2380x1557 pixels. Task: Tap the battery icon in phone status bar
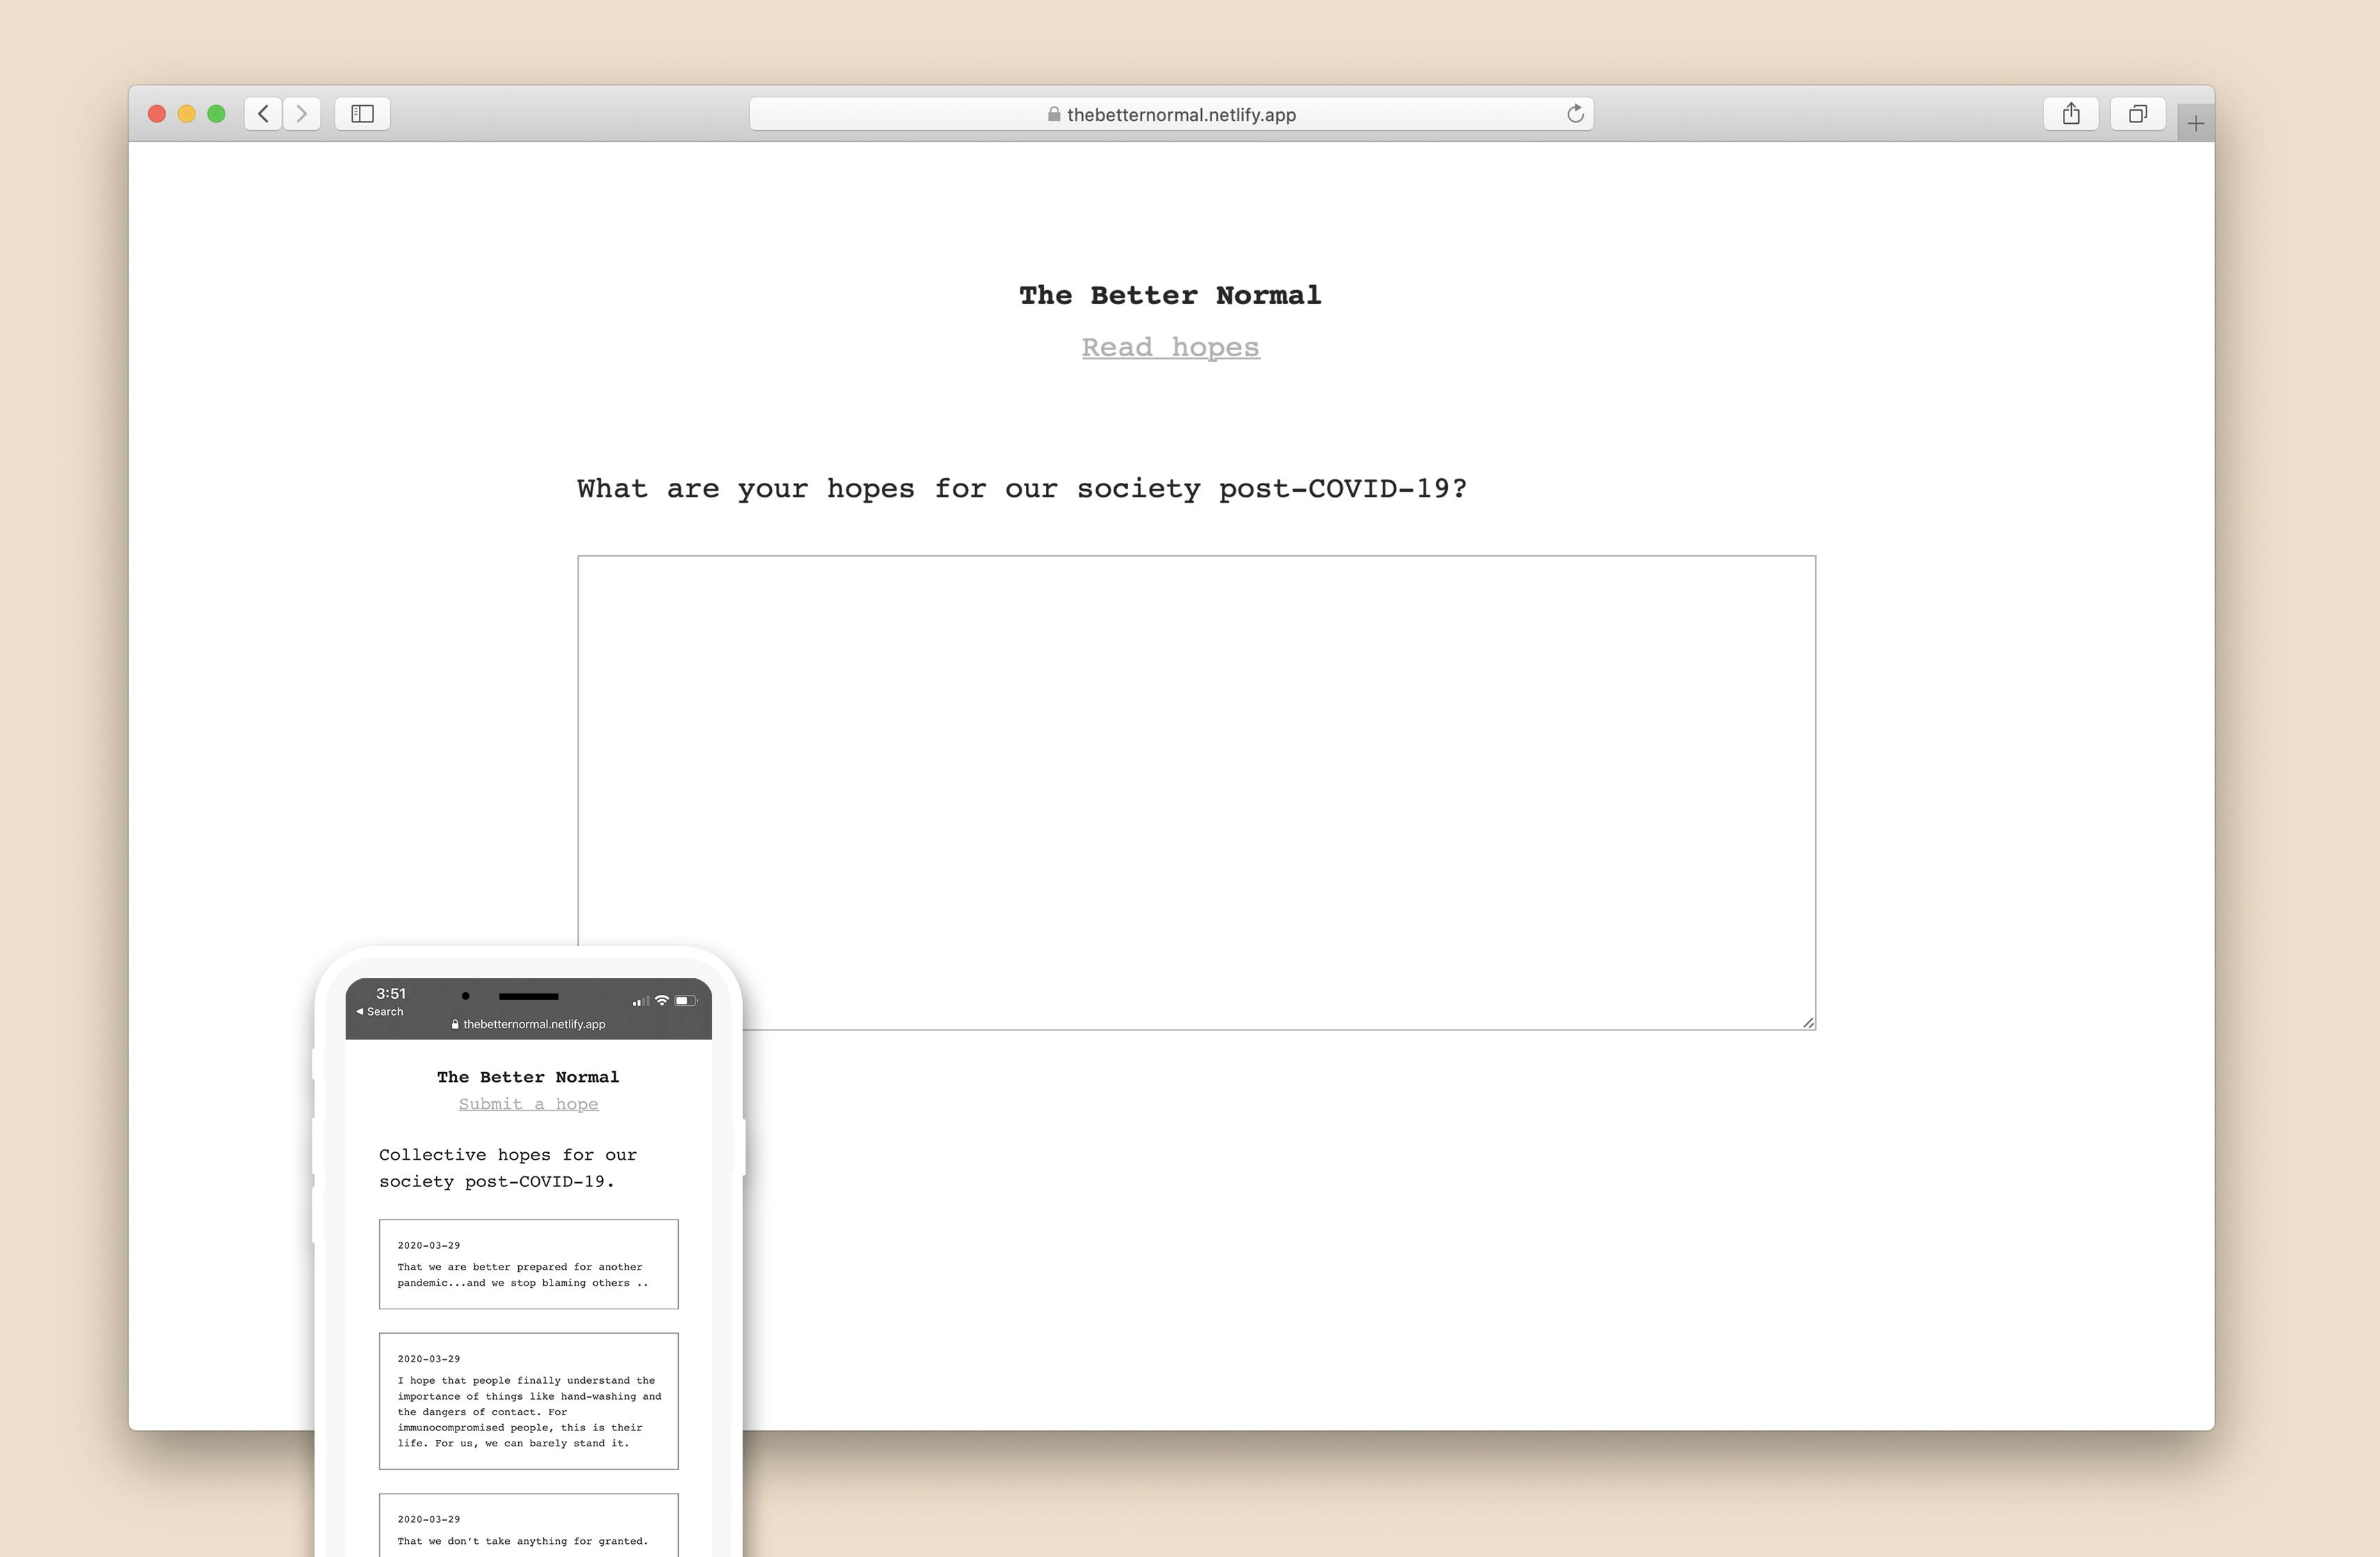pos(686,1000)
